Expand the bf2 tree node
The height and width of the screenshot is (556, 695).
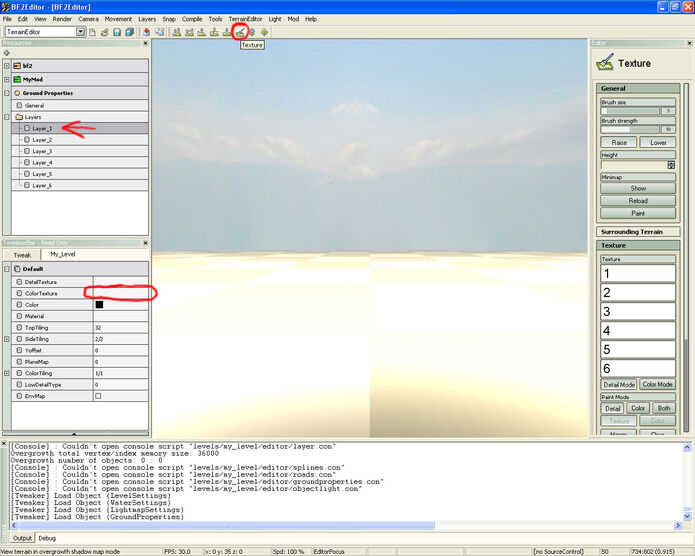[7, 66]
